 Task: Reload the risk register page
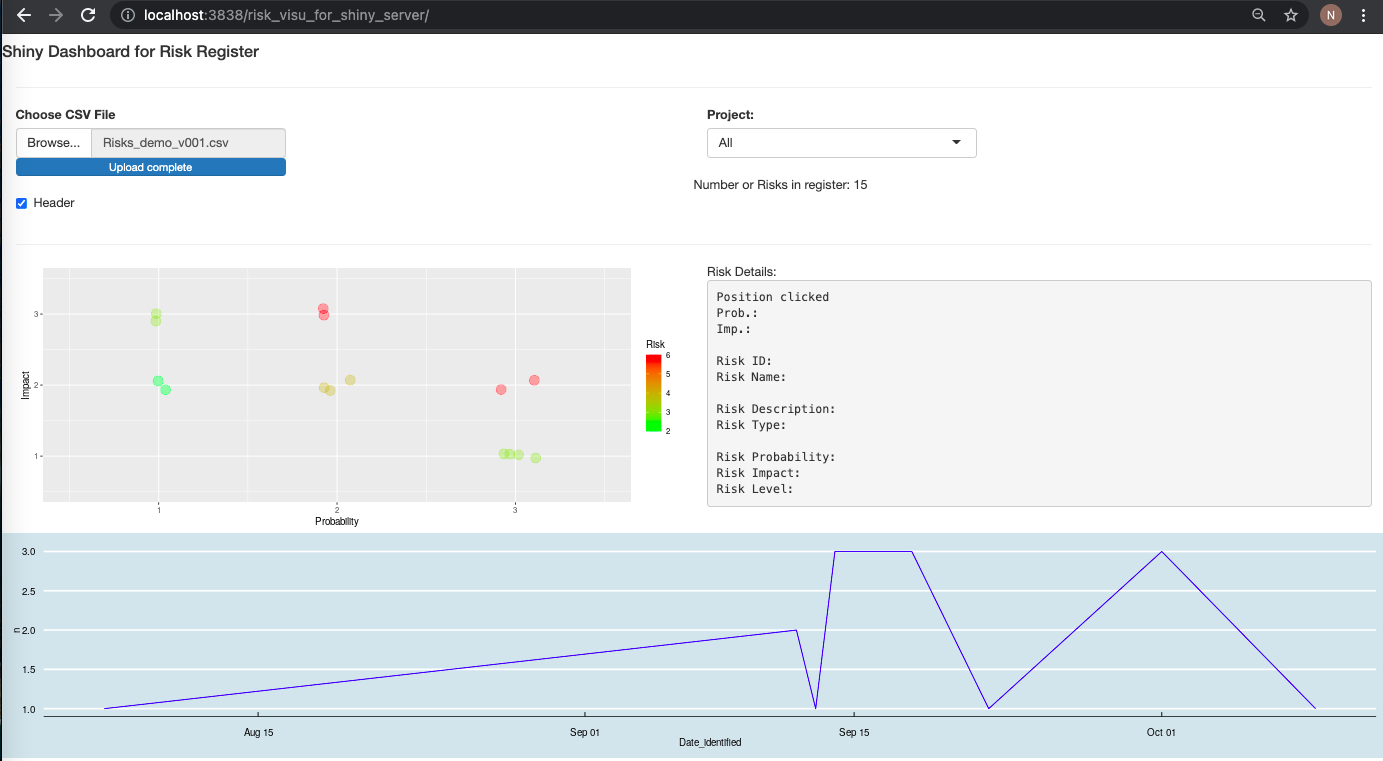90,15
